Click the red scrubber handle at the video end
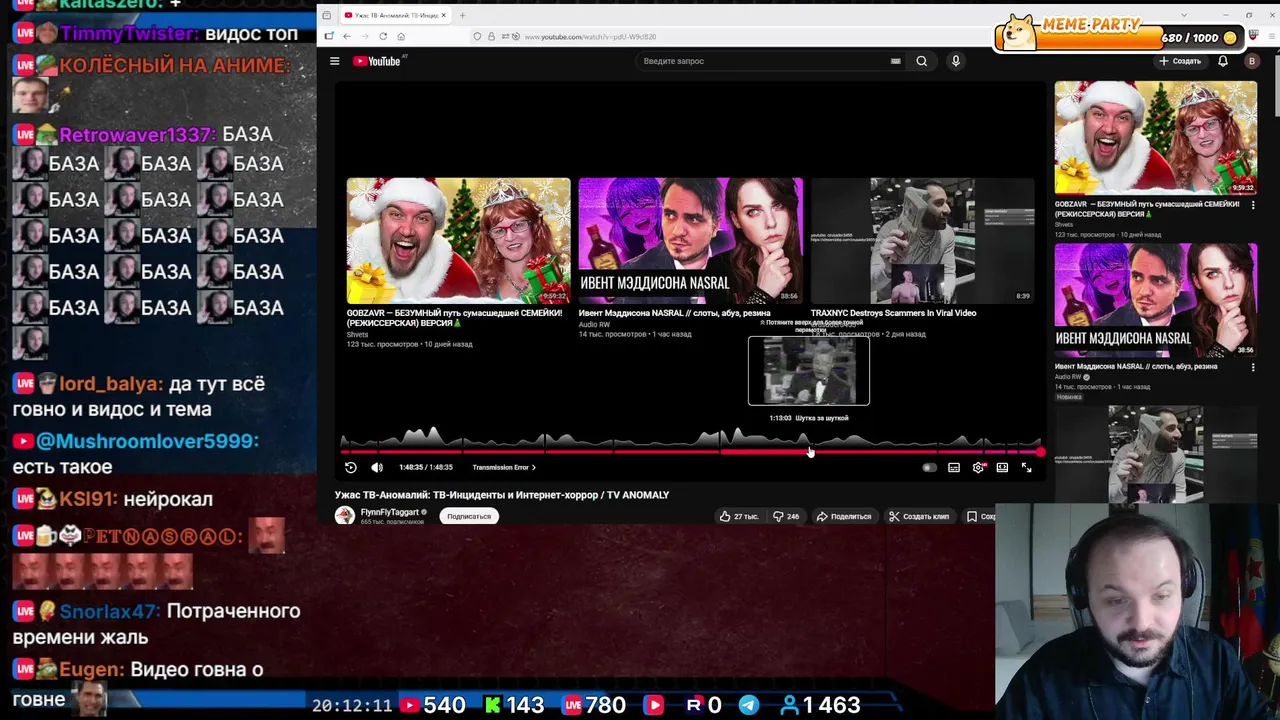 [1041, 452]
